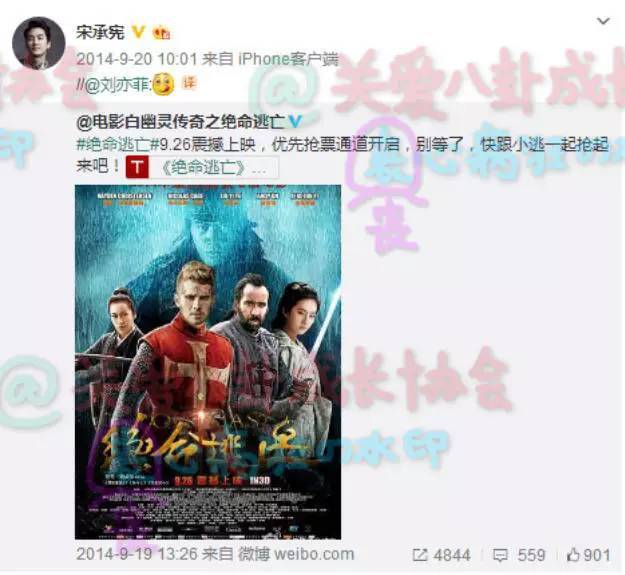Open @电影白幽灵传奇之绝命逃亡 account link
Viewport: 625px width, 575px height.
pos(180,122)
